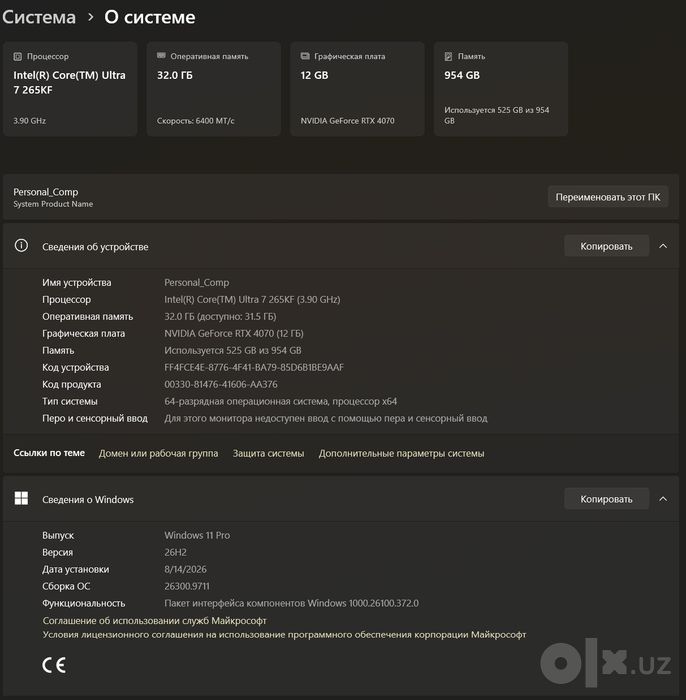The height and width of the screenshot is (700, 686).
Task: Click device ID FF4FCE4E-8776-4F41-BA79-85D6B1BE9AAF
Action: 254,367
